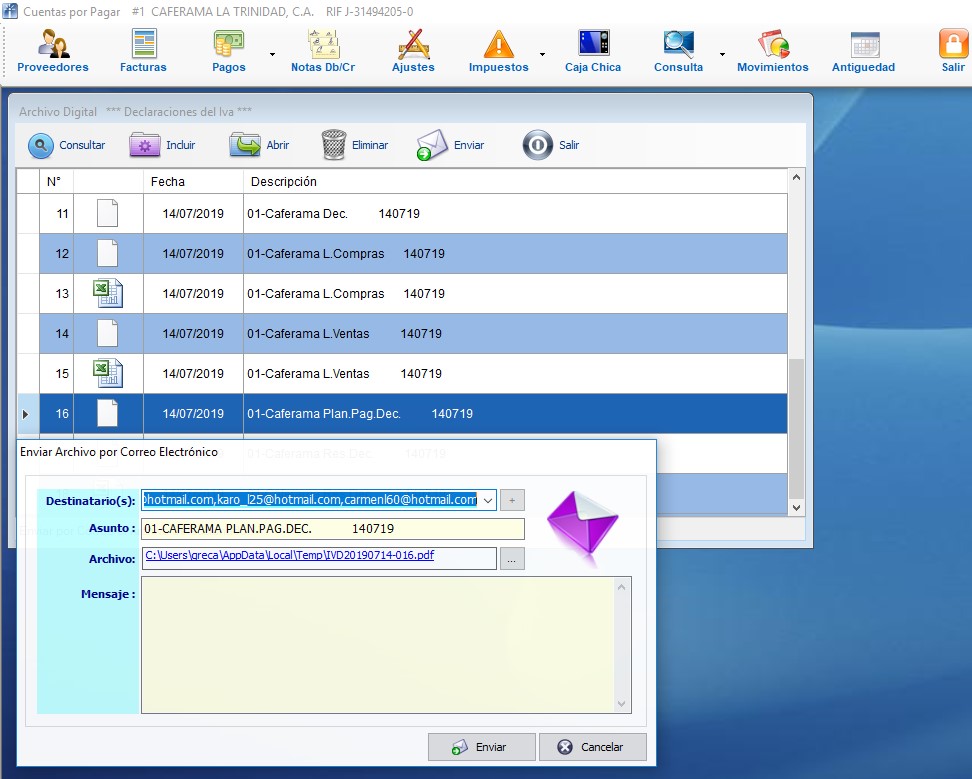The width and height of the screenshot is (972, 779).
Task: Click Salir power button in Archivo Digital
Action: click(x=550, y=146)
